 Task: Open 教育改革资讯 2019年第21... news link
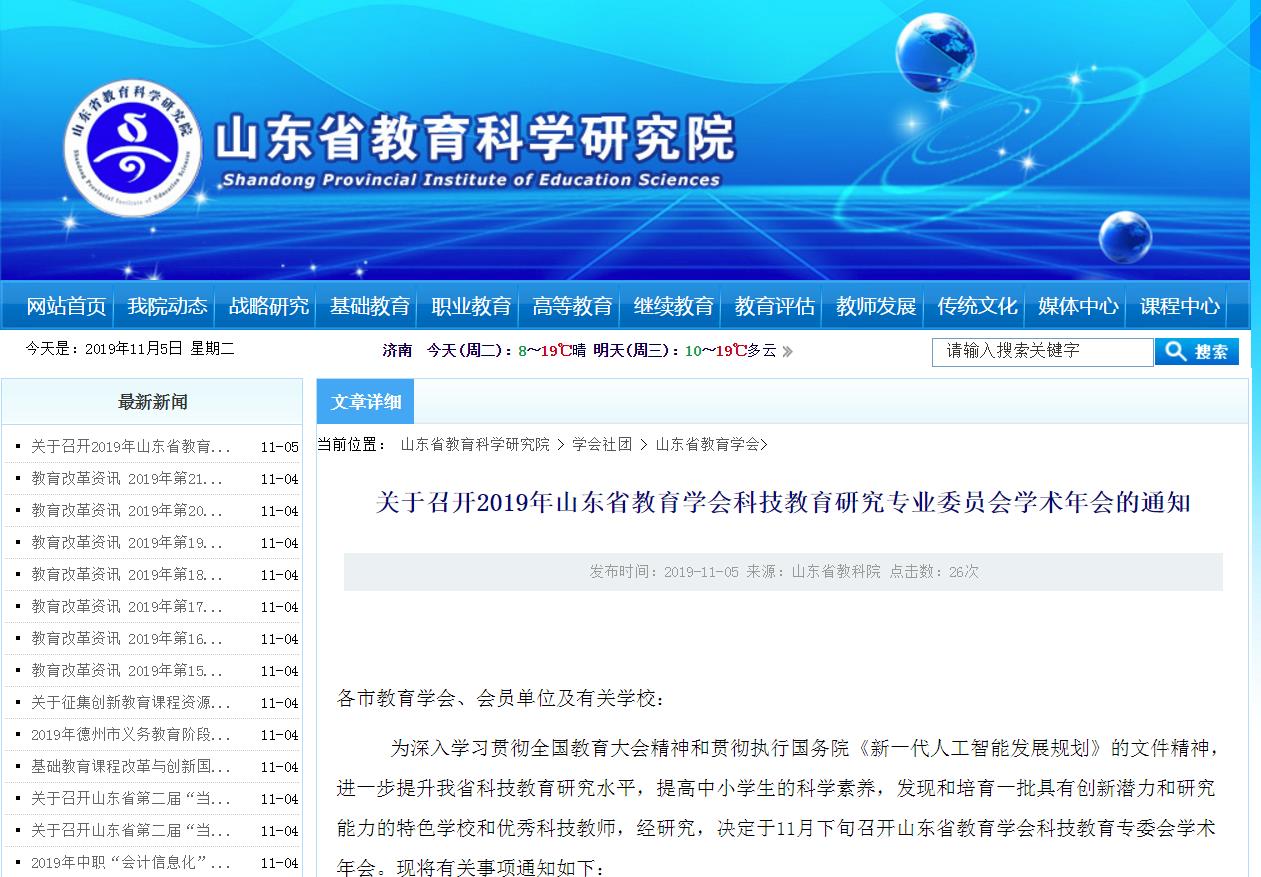(127, 479)
